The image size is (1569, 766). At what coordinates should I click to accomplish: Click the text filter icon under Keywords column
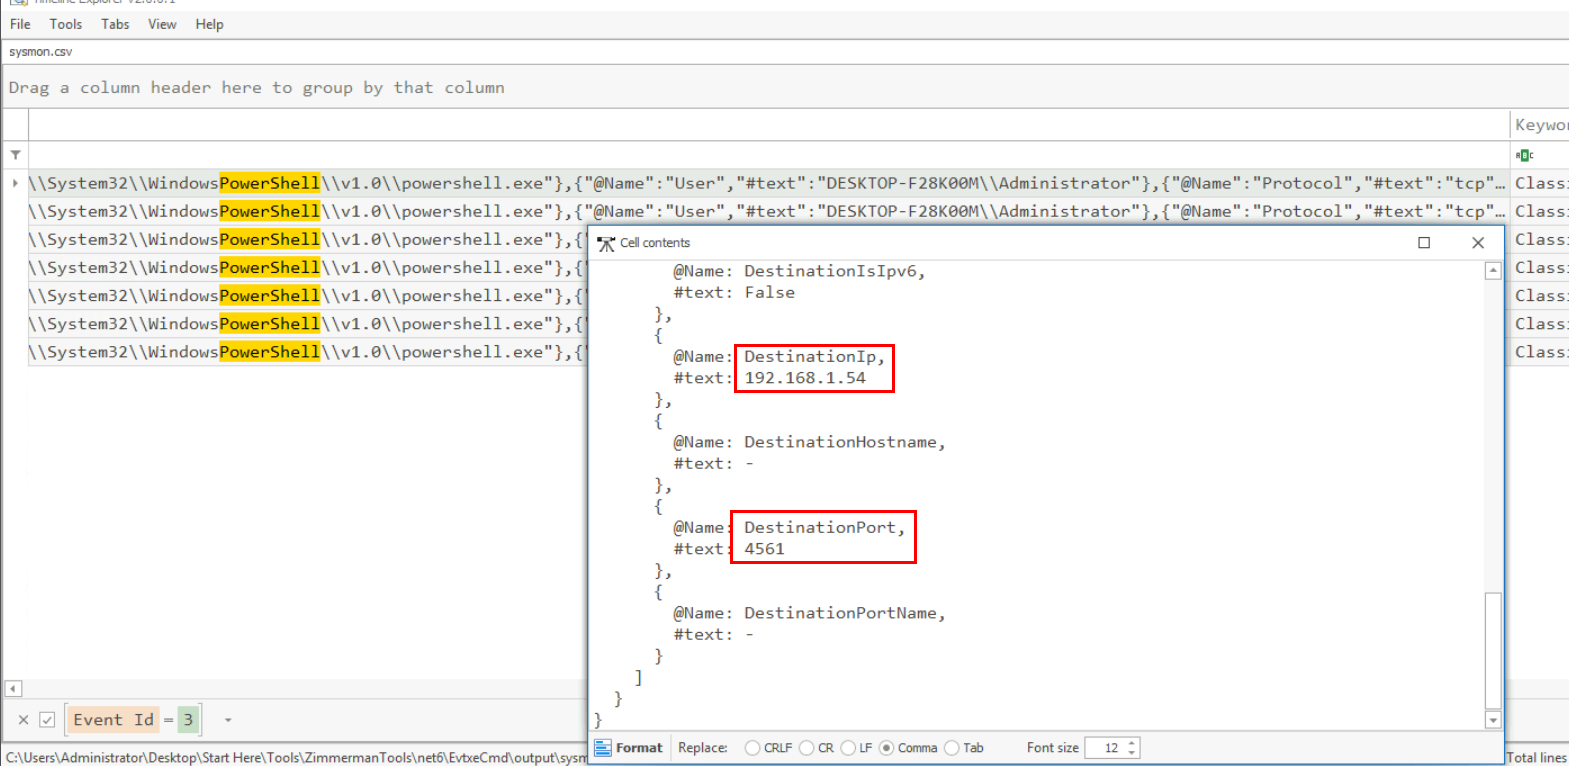click(x=1524, y=155)
